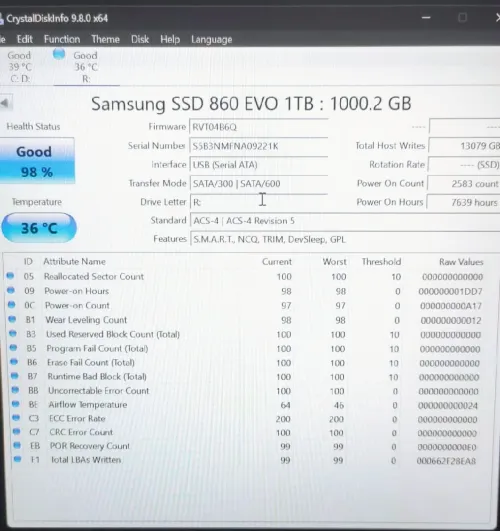The height and width of the screenshot is (531, 500).
Task: Click status dot for Used Reserved Block Count
Action: pos(13,334)
